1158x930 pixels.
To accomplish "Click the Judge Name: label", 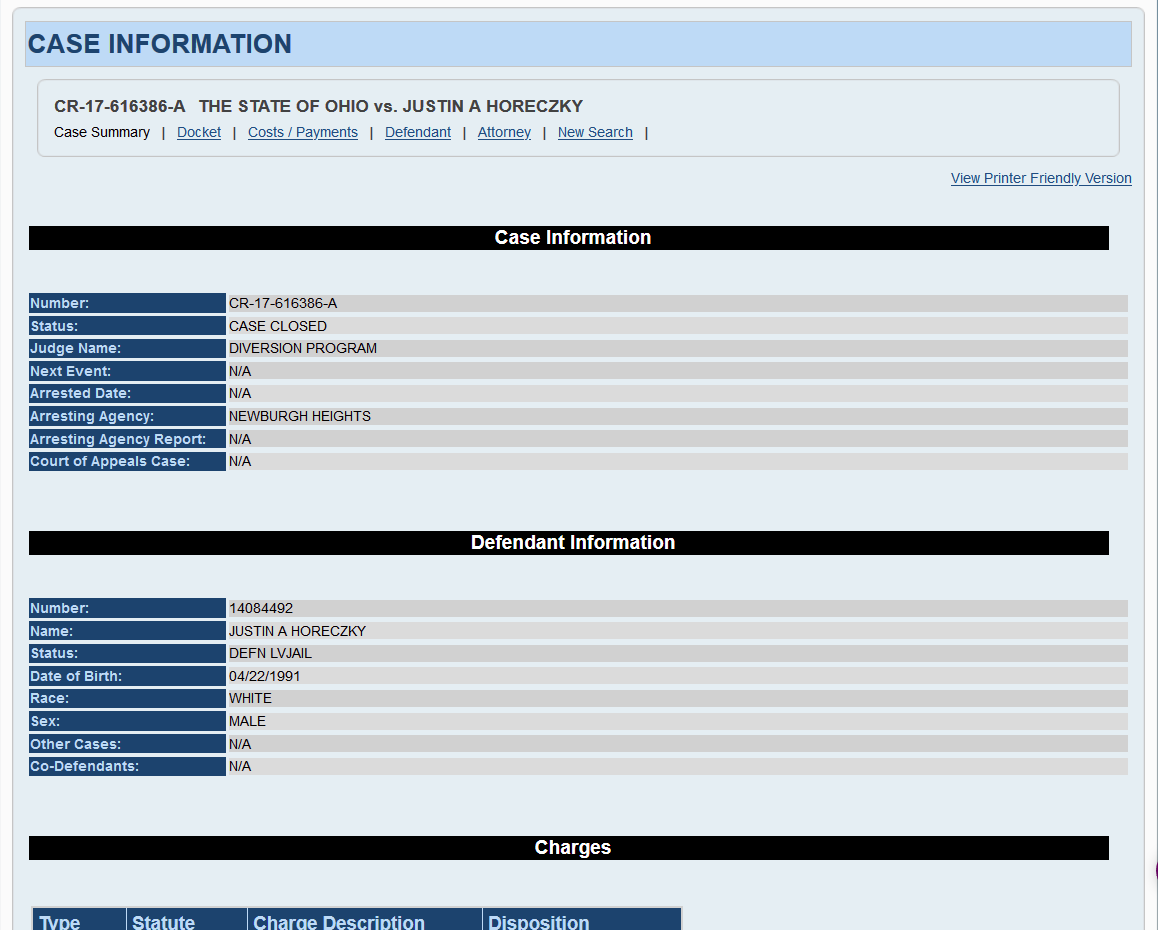I will [x=127, y=349].
